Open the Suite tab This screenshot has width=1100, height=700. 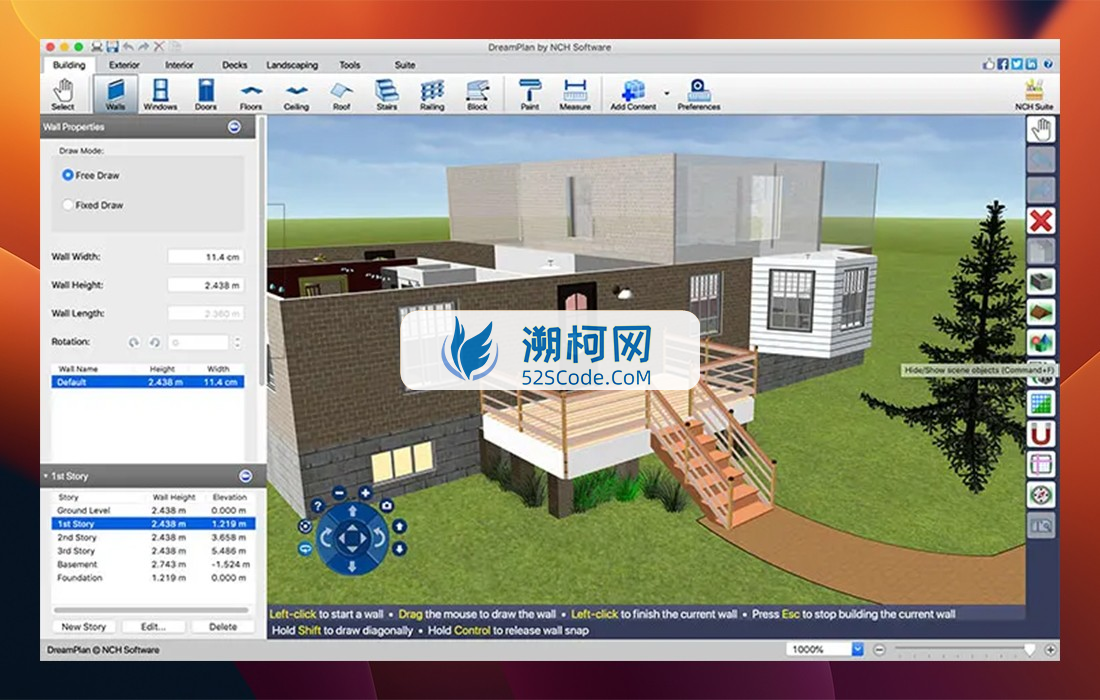(405, 65)
